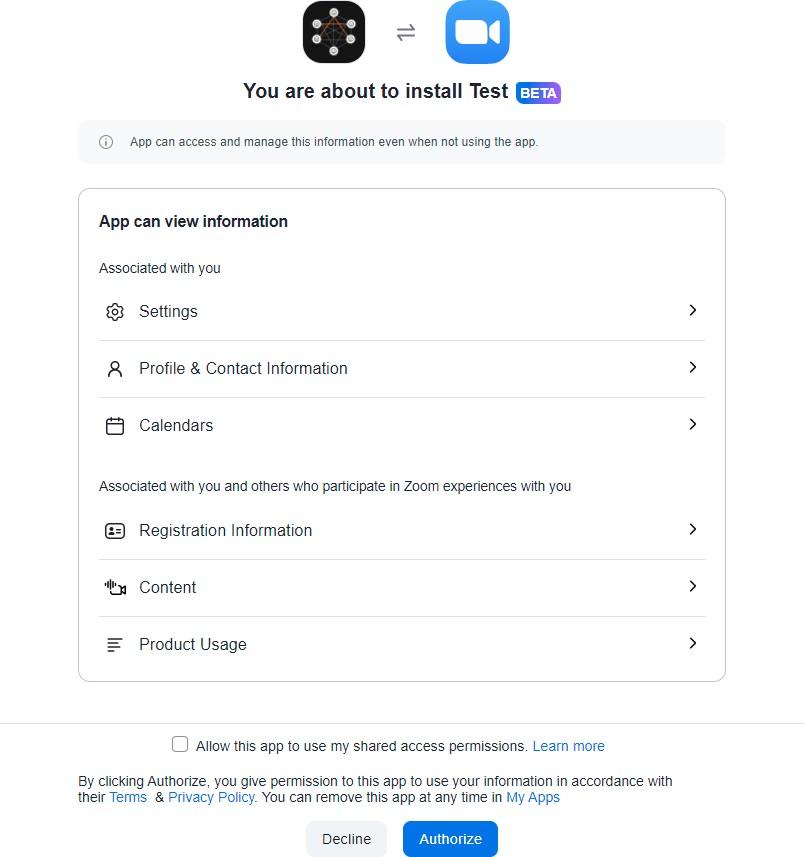Expand the Content row chevron
805x857 pixels.
(x=692, y=586)
